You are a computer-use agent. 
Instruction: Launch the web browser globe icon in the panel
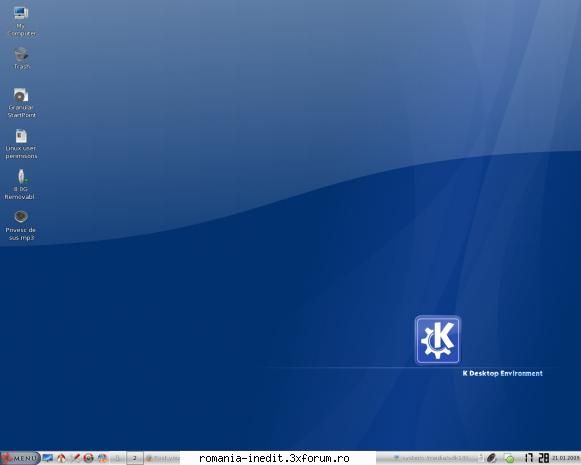click(102, 458)
